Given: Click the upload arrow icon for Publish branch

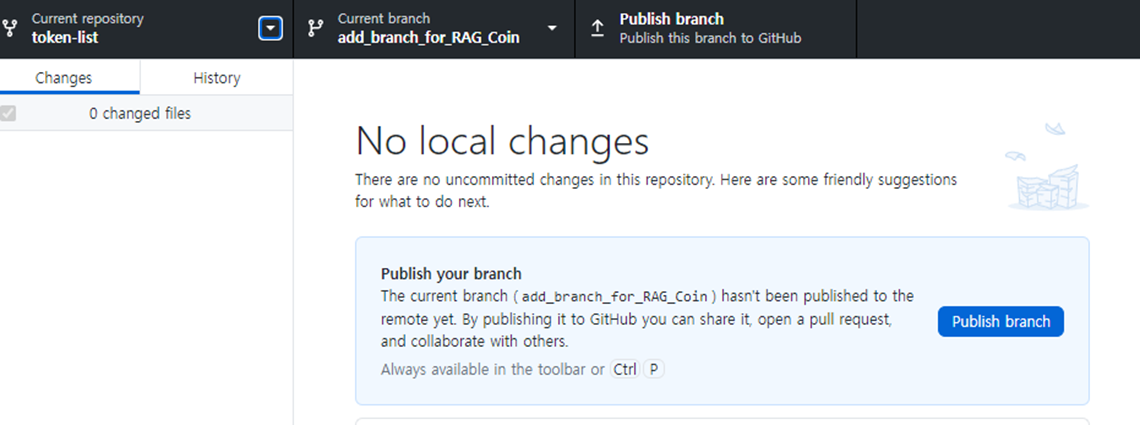Looking at the screenshot, I should [597, 28].
